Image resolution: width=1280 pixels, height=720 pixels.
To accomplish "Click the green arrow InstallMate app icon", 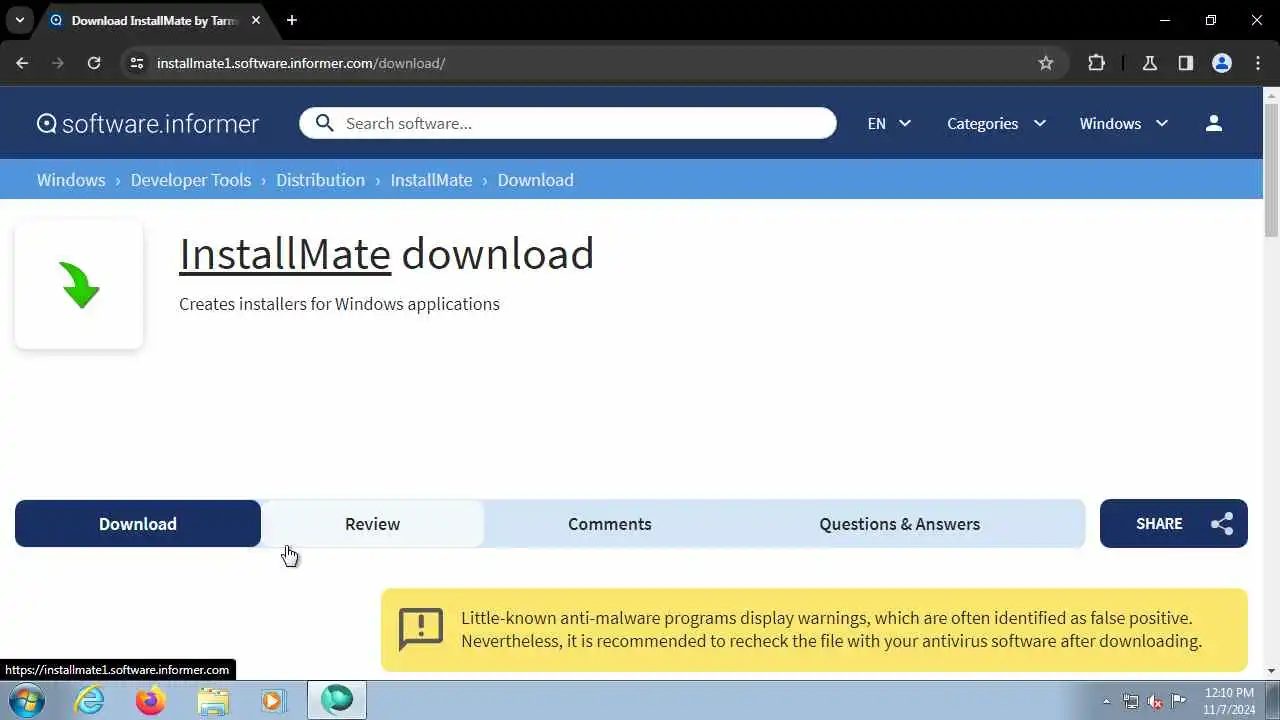I will click(79, 285).
